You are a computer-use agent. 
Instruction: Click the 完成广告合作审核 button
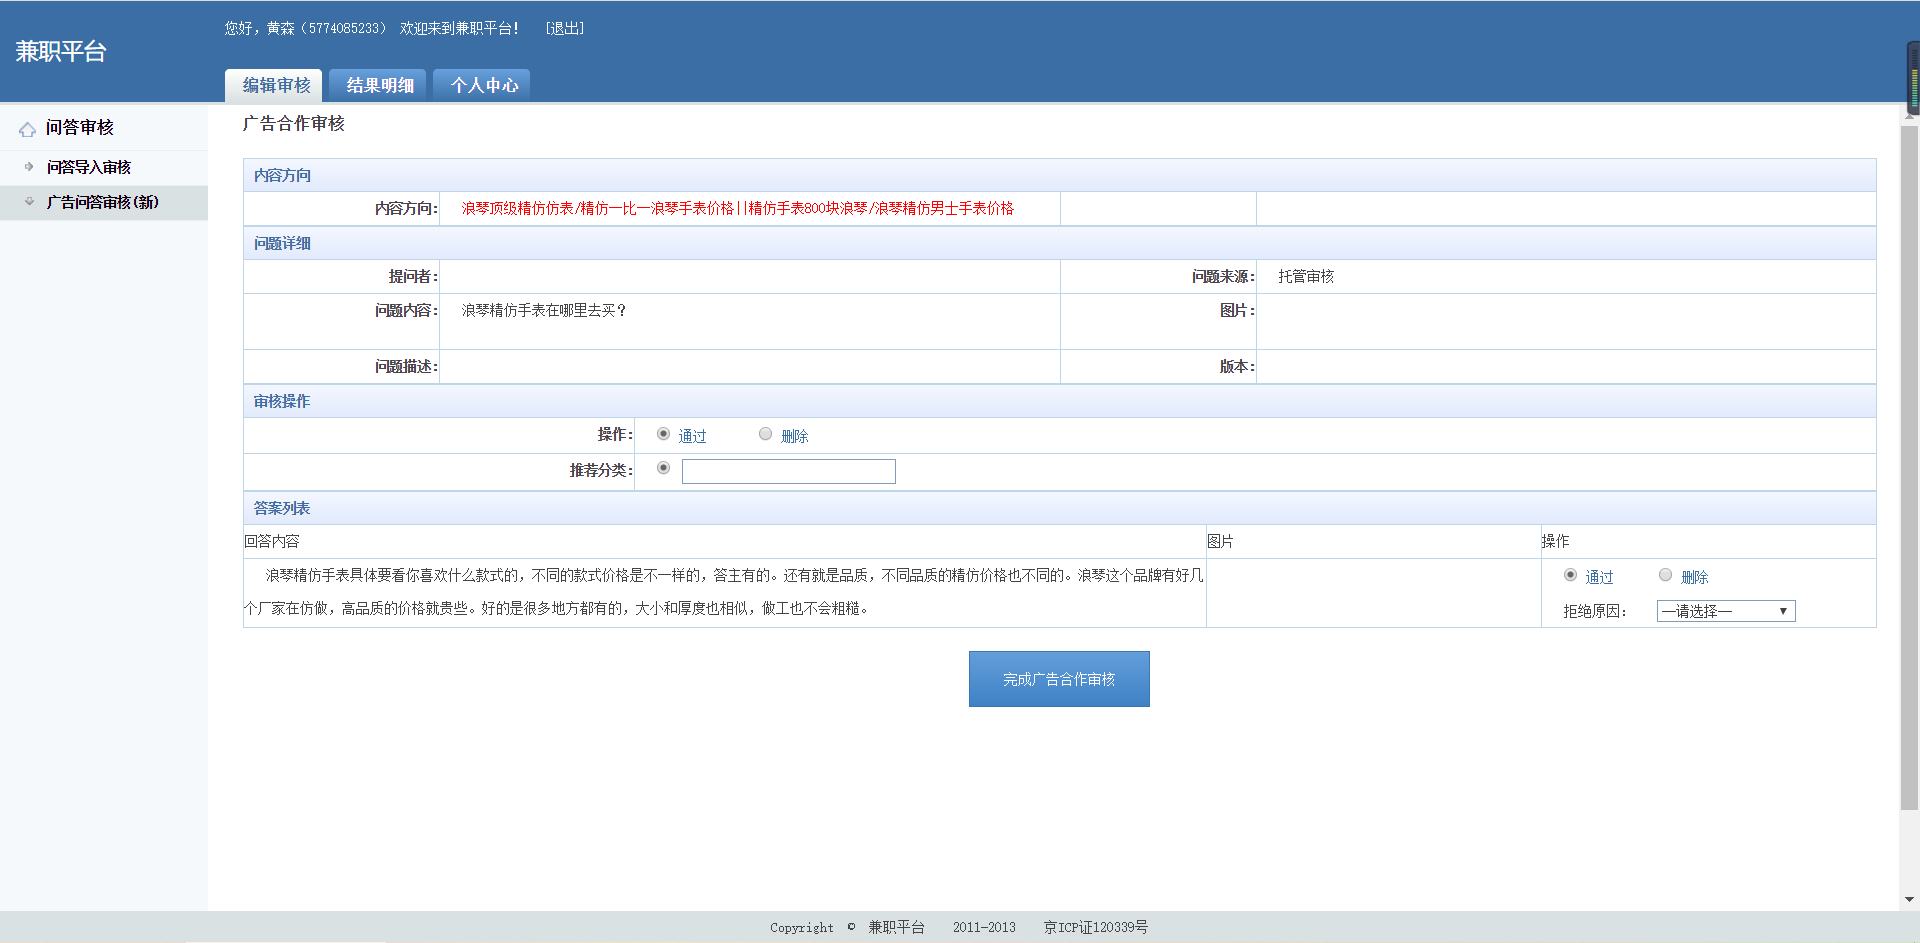pyautogui.click(x=1059, y=679)
